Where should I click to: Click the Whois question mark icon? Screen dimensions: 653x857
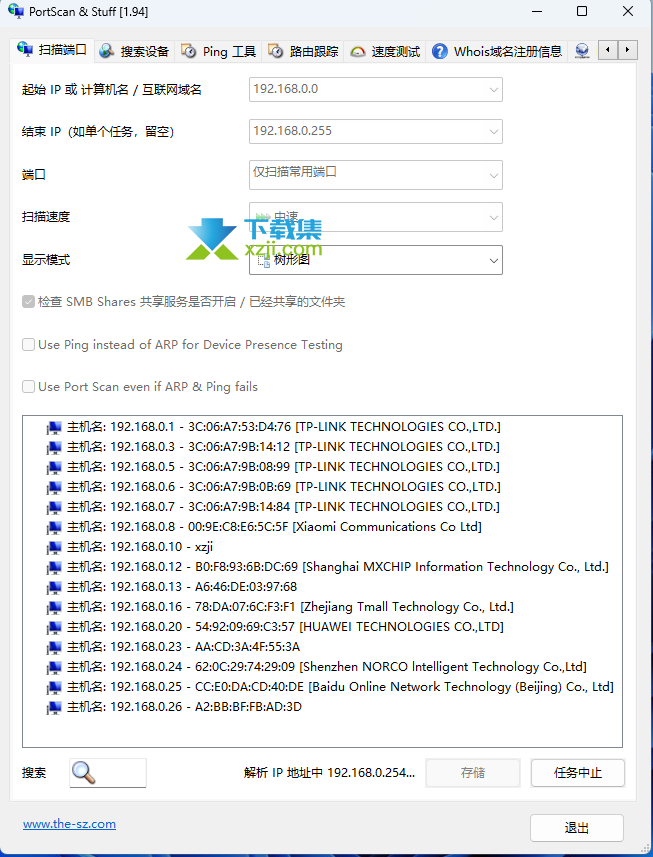[x=439, y=51]
